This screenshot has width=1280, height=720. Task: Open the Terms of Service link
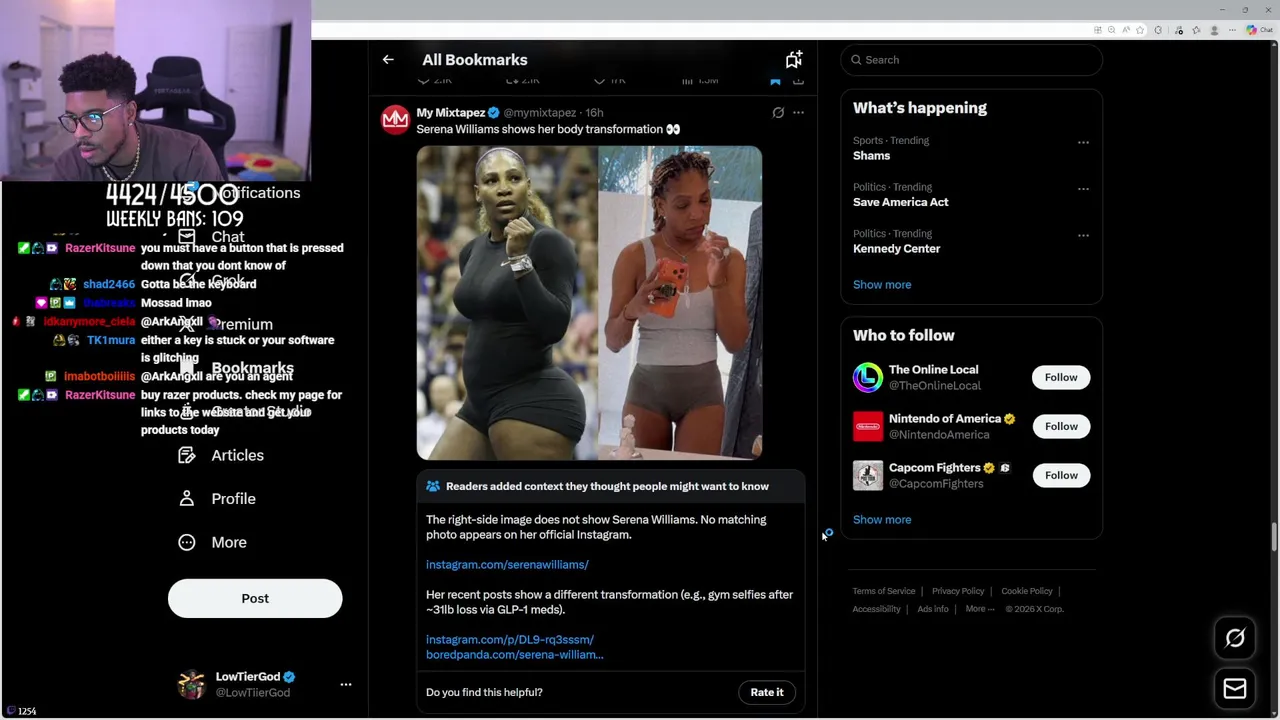click(884, 591)
